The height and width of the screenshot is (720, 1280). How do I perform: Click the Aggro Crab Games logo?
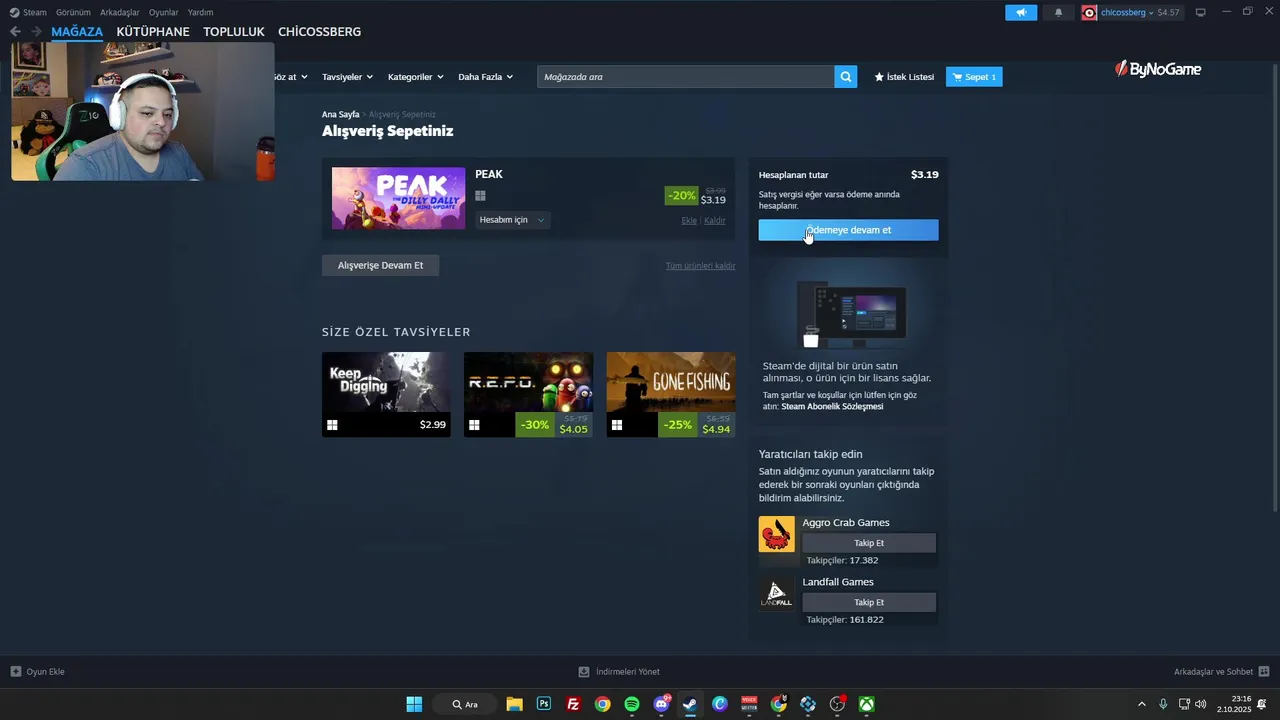(x=777, y=534)
